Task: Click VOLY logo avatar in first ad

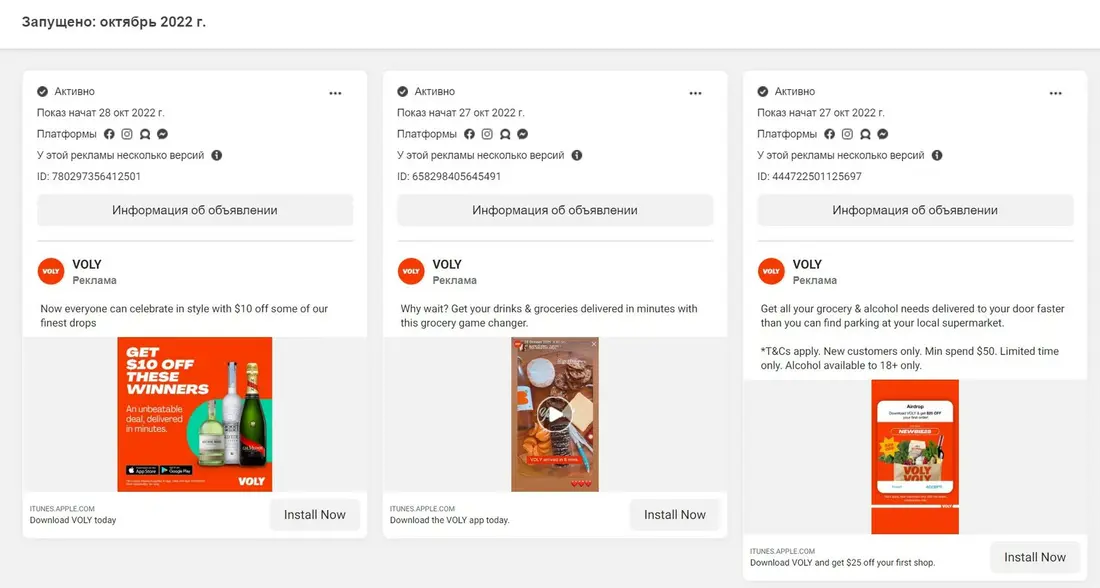Action: [51, 272]
